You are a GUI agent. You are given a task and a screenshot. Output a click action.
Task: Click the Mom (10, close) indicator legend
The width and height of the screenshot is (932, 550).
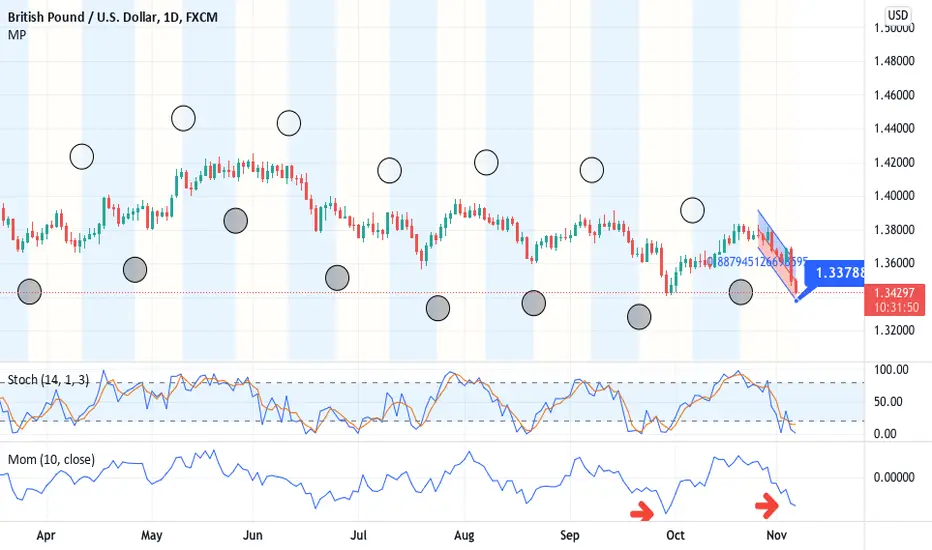(51, 459)
